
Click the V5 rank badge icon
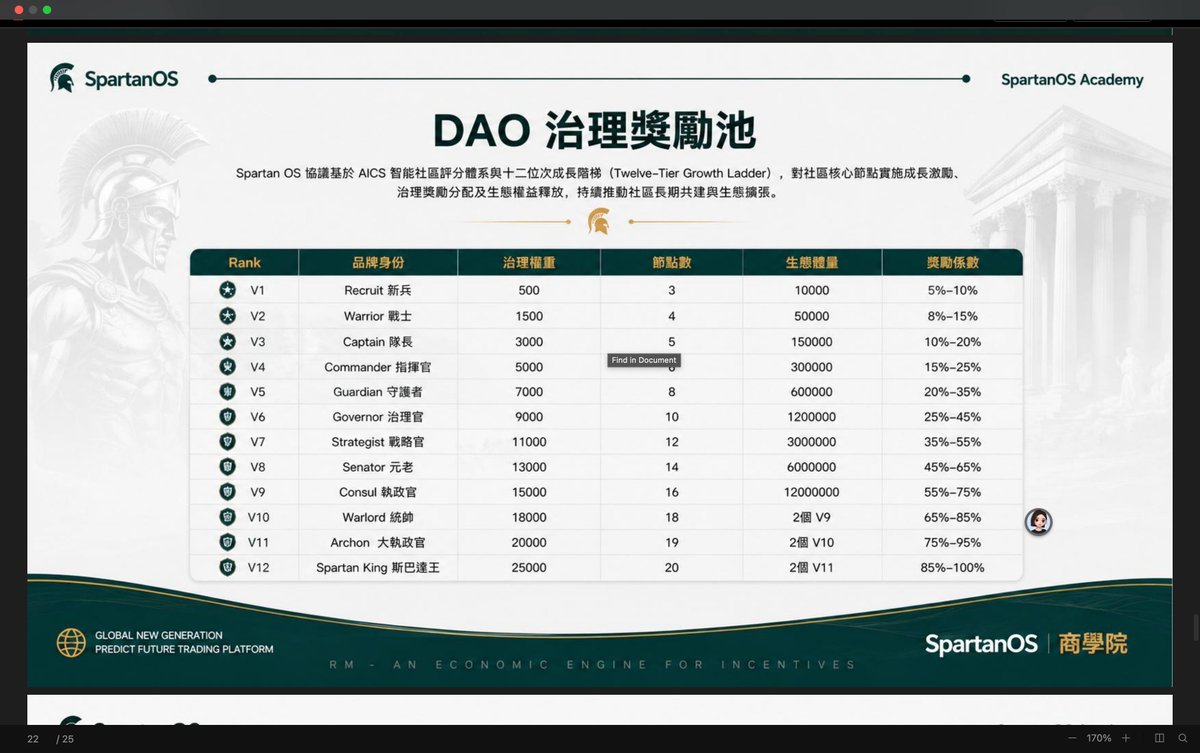coord(228,392)
